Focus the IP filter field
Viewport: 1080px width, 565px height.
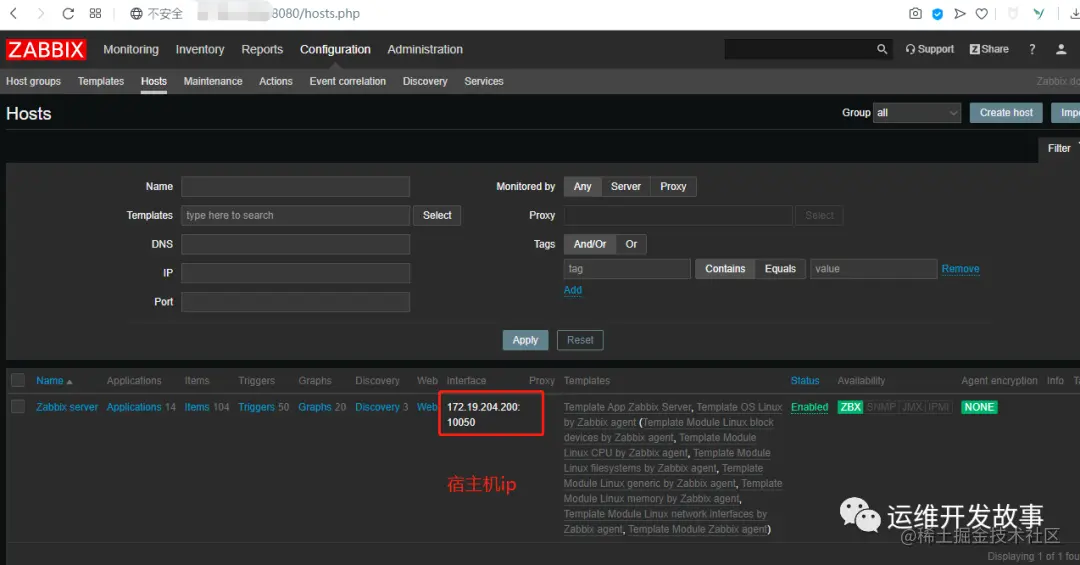click(295, 274)
